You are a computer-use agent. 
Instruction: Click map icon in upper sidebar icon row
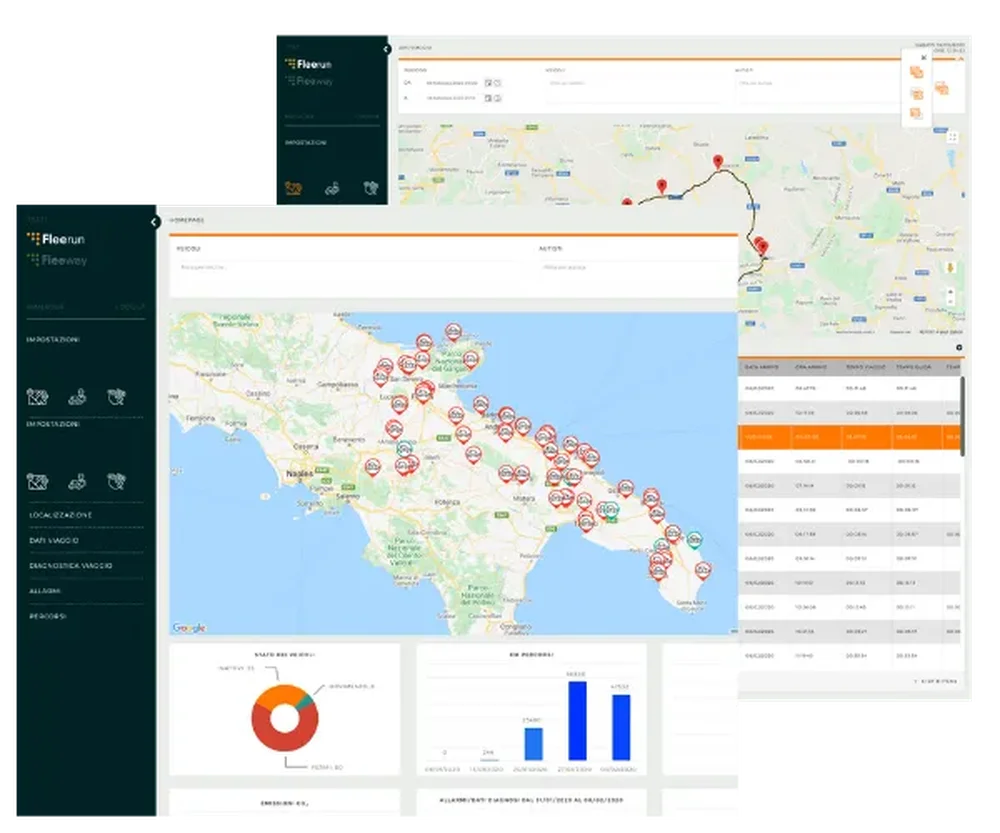(x=38, y=397)
